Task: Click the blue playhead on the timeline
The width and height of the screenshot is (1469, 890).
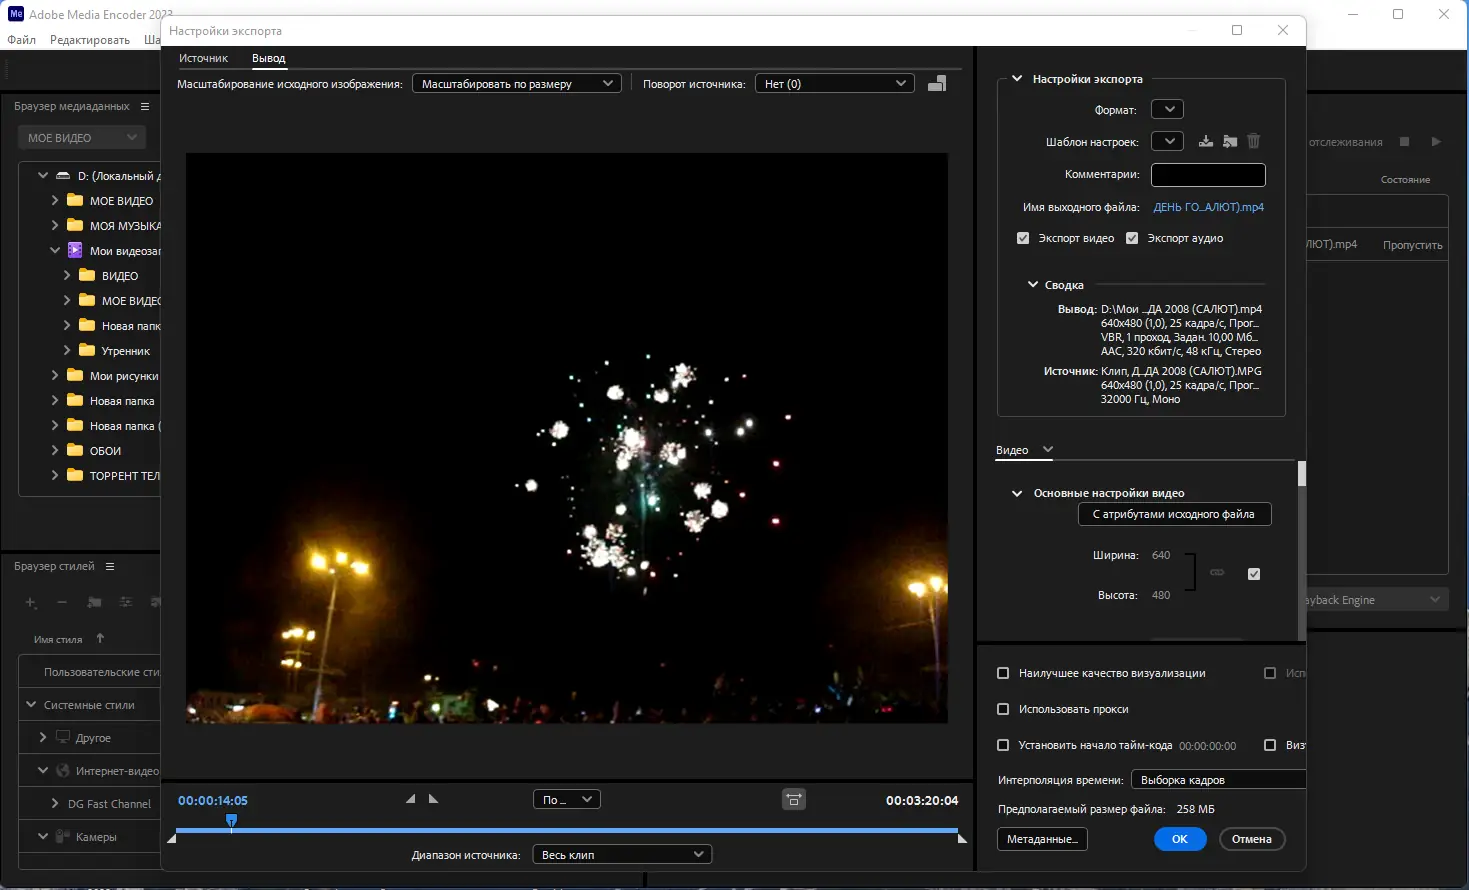Action: coord(231,821)
